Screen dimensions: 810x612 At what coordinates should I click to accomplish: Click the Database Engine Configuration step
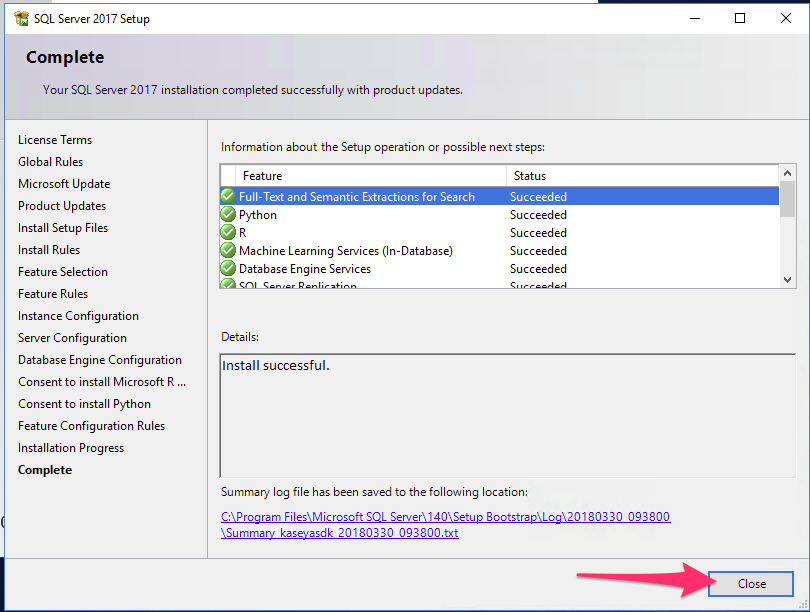(100, 360)
